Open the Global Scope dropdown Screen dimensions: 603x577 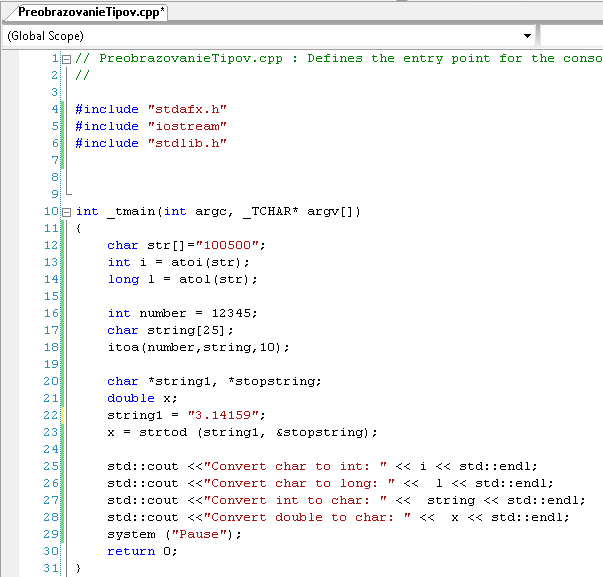click(269, 36)
